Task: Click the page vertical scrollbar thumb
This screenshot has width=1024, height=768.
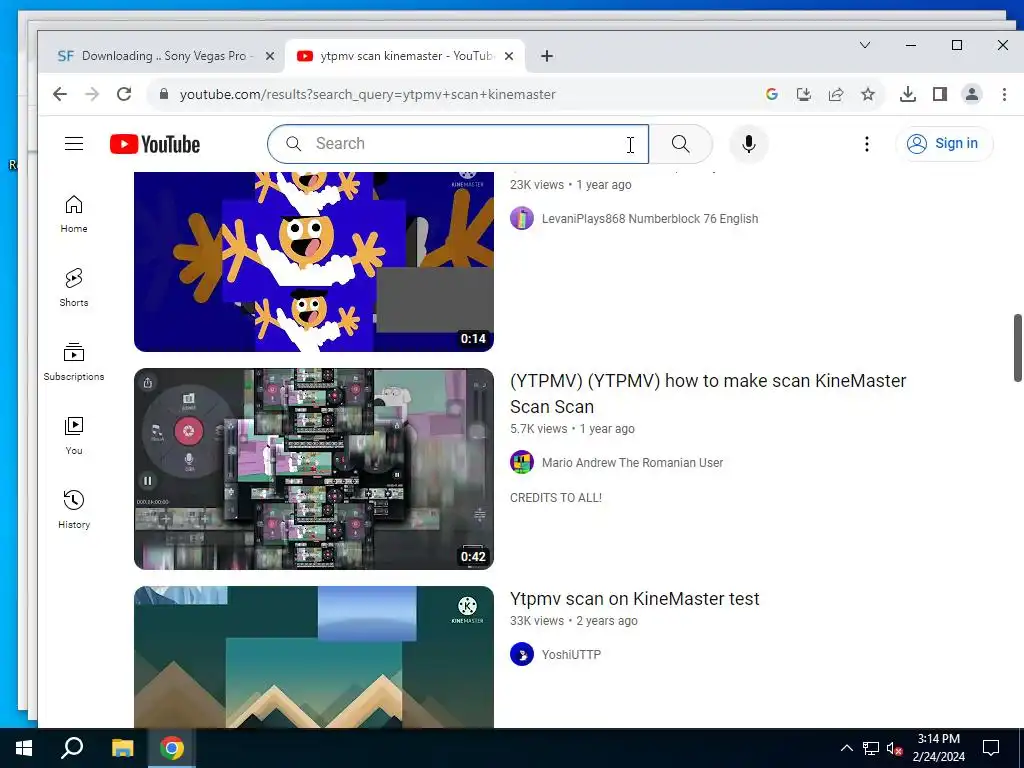Action: (x=1017, y=347)
